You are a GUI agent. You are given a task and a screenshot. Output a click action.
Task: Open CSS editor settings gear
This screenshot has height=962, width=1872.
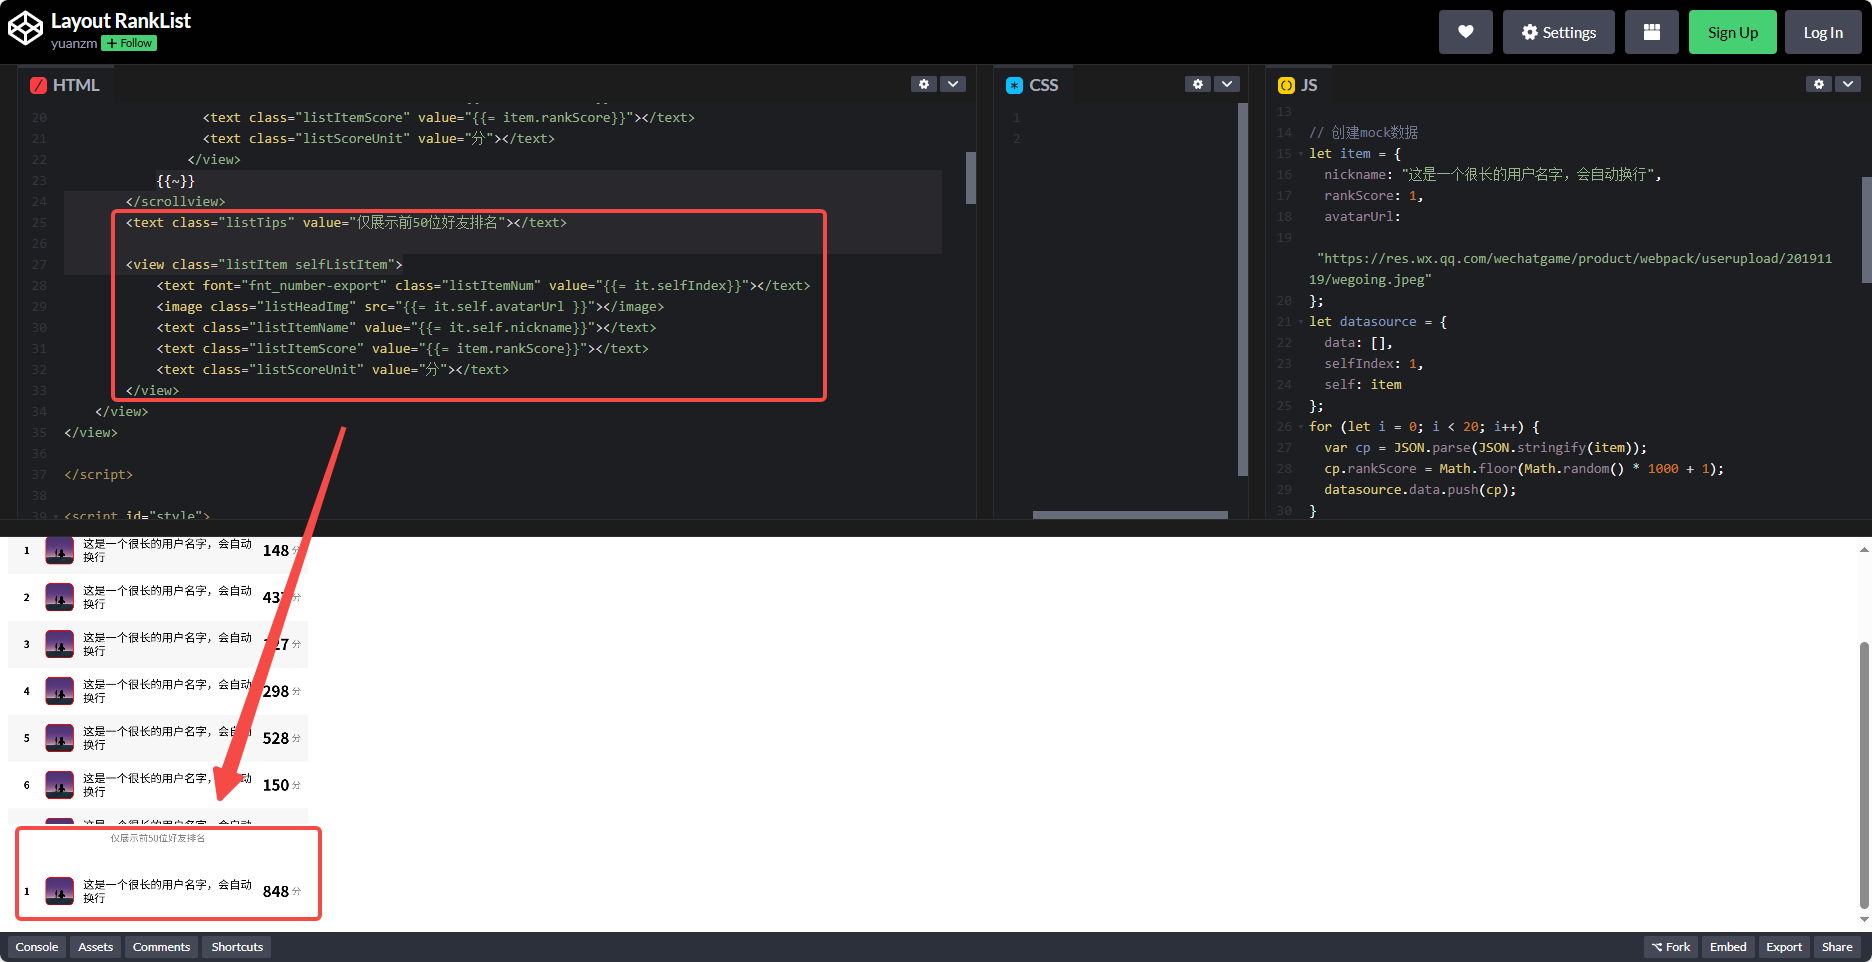[x=1197, y=84]
